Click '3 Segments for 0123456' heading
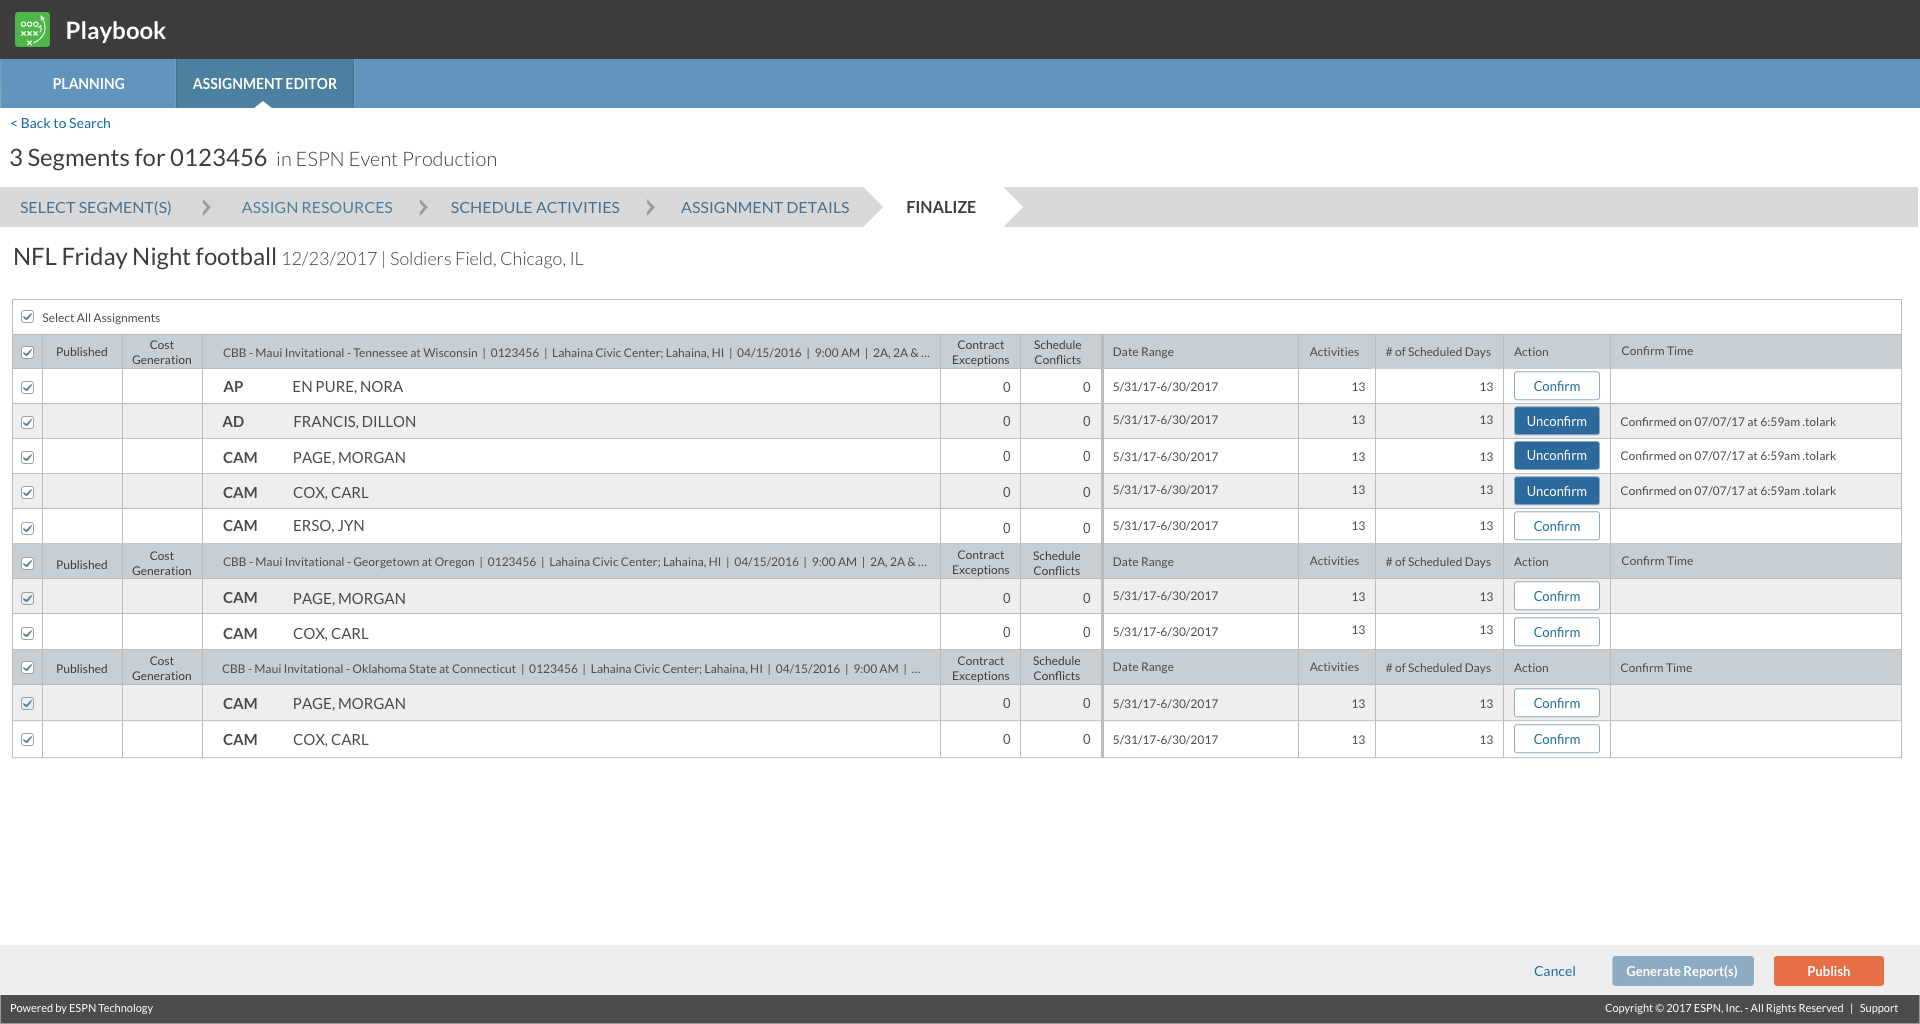 tap(138, 158)
